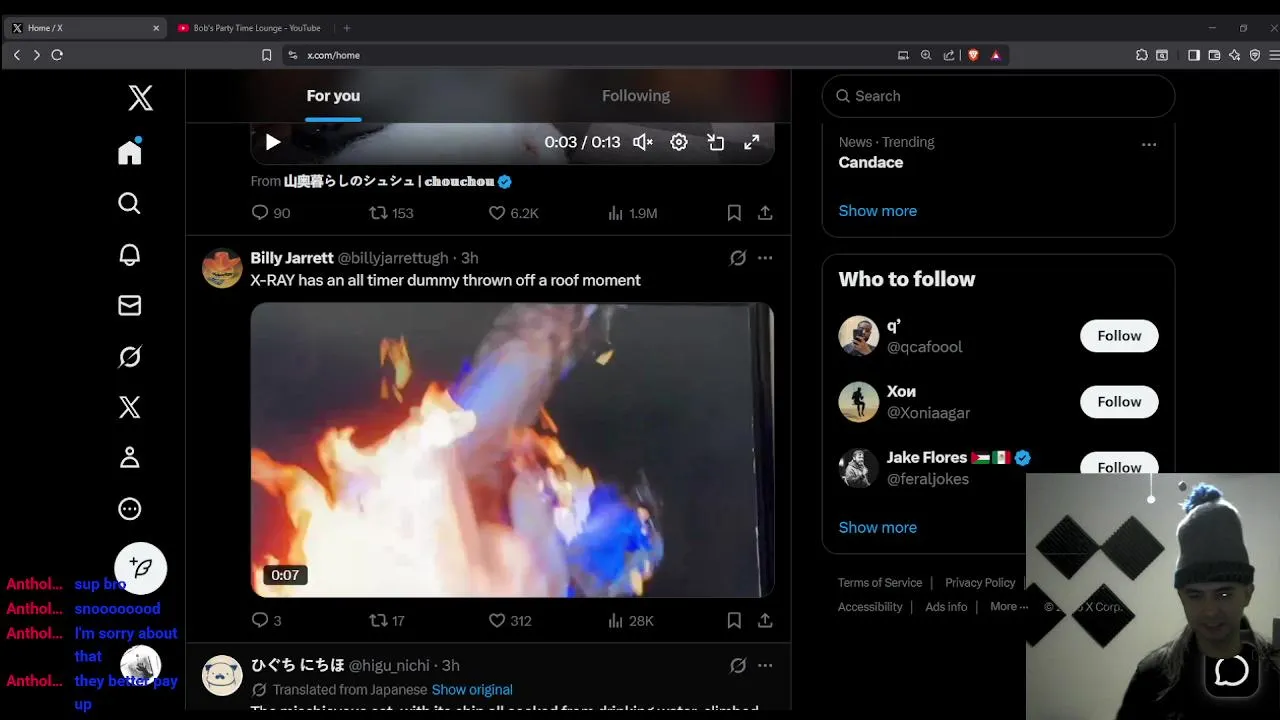The image size is (1280, 720).
Task: View analytics showing 1.9M views
Action: pos(632,213)
